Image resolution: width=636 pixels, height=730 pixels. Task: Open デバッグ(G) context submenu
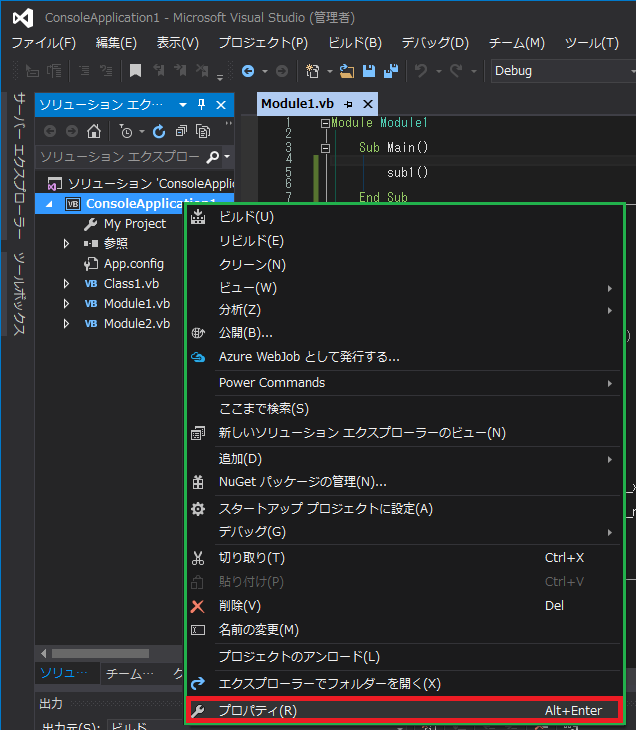click(405, 532)
